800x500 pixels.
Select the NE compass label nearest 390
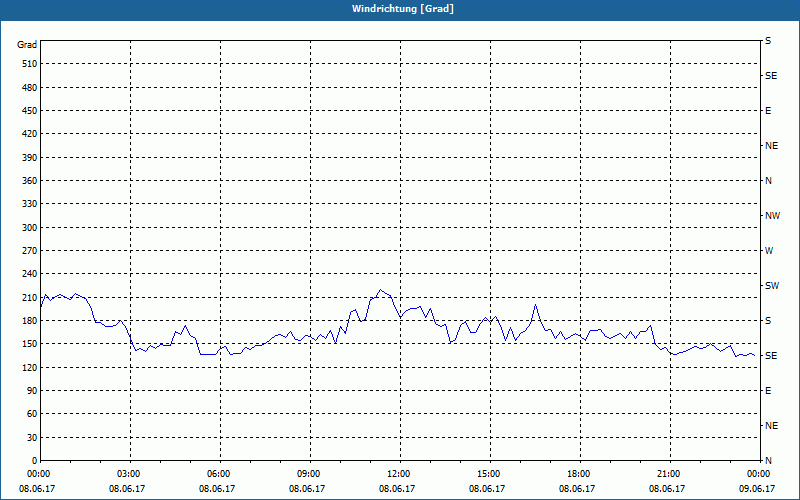pyautogui.click(x=772, y=146)
